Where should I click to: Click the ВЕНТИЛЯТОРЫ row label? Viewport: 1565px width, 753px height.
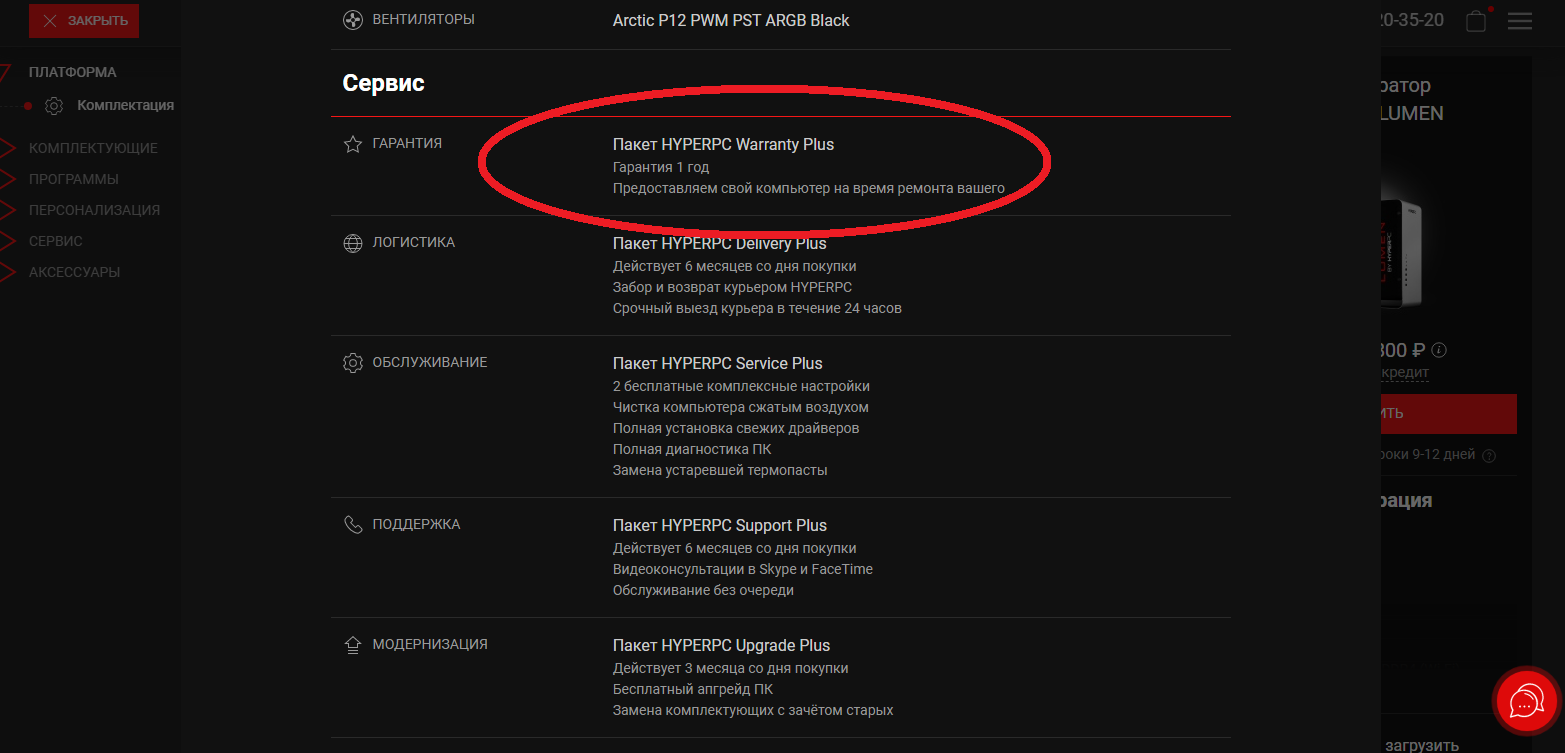[x=424, y=20]
